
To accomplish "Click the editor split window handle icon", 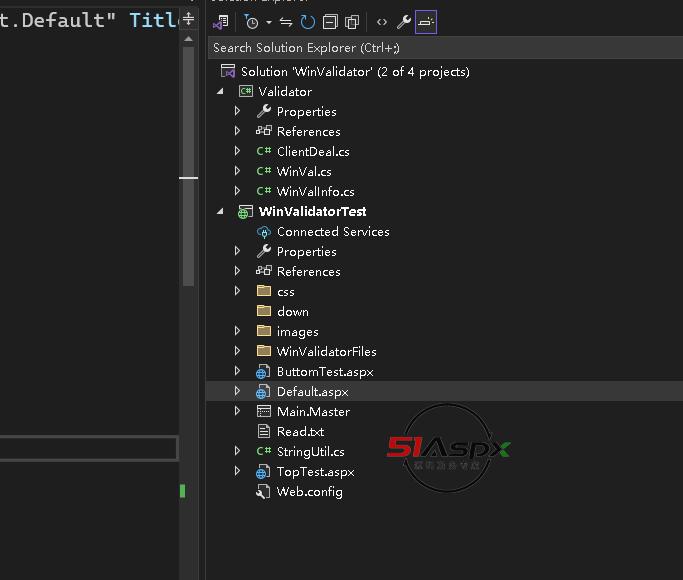I will coord(188,19).
